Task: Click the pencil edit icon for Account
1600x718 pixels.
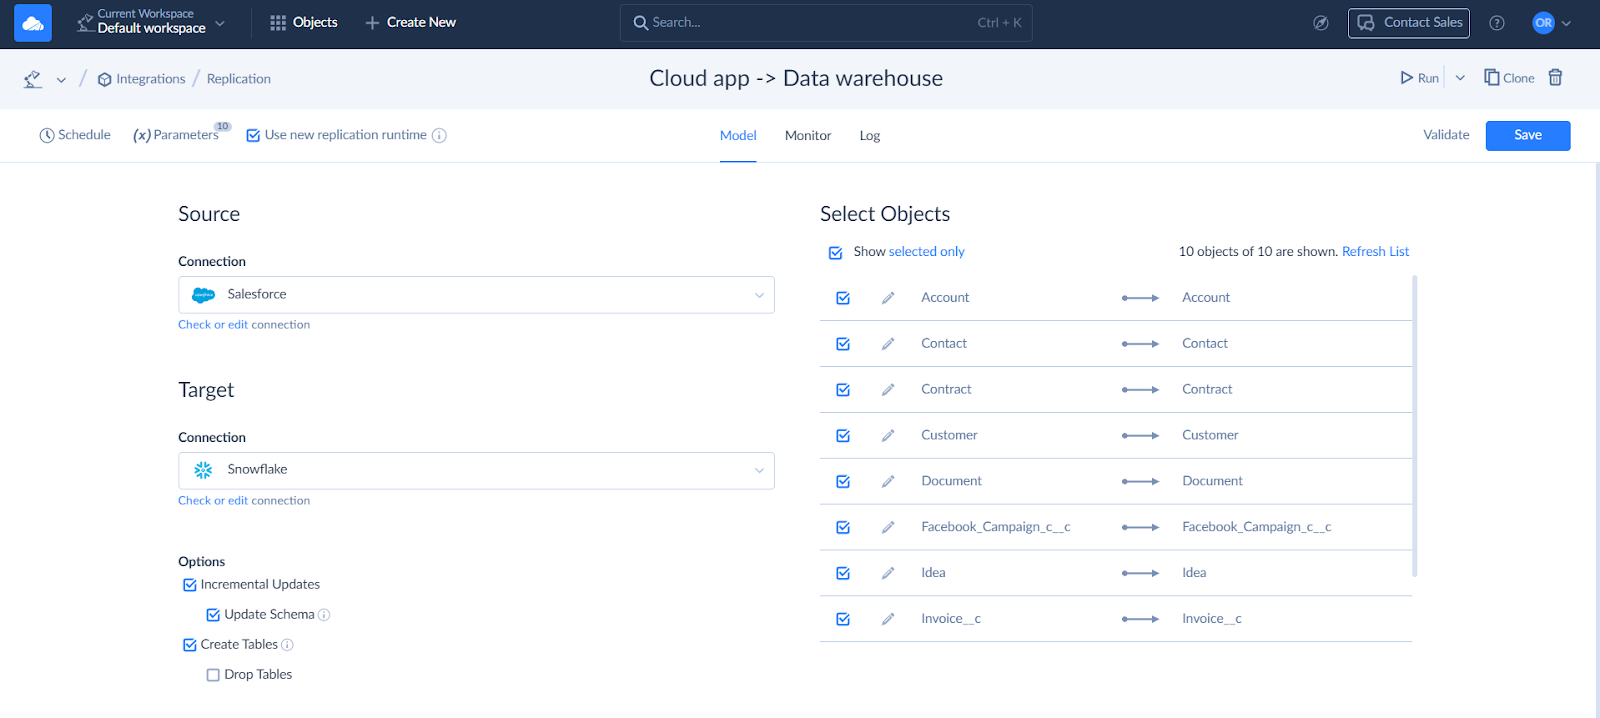Action: (887, 298)
